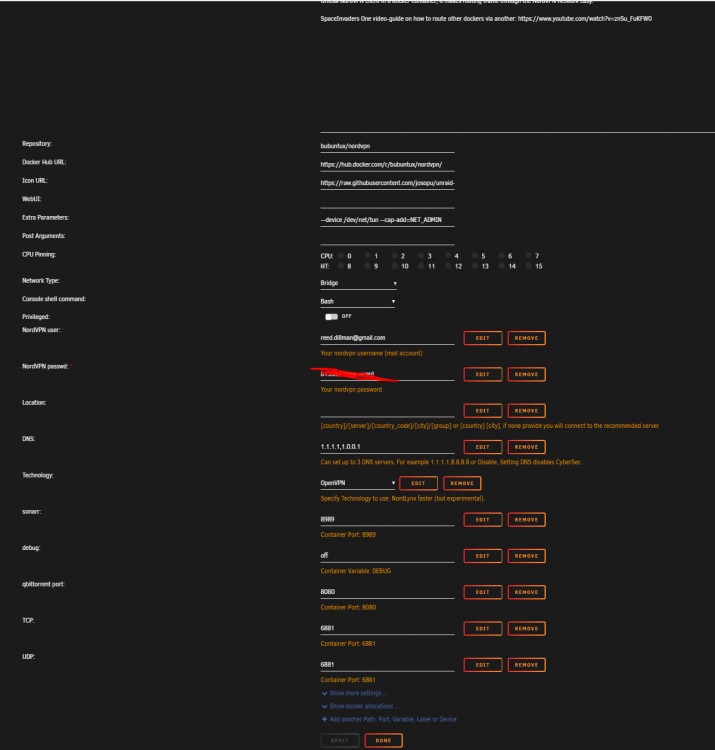
Task: Click the DNS 1.1.1.1,1.0.0.1 field
Action: (387, 447)
